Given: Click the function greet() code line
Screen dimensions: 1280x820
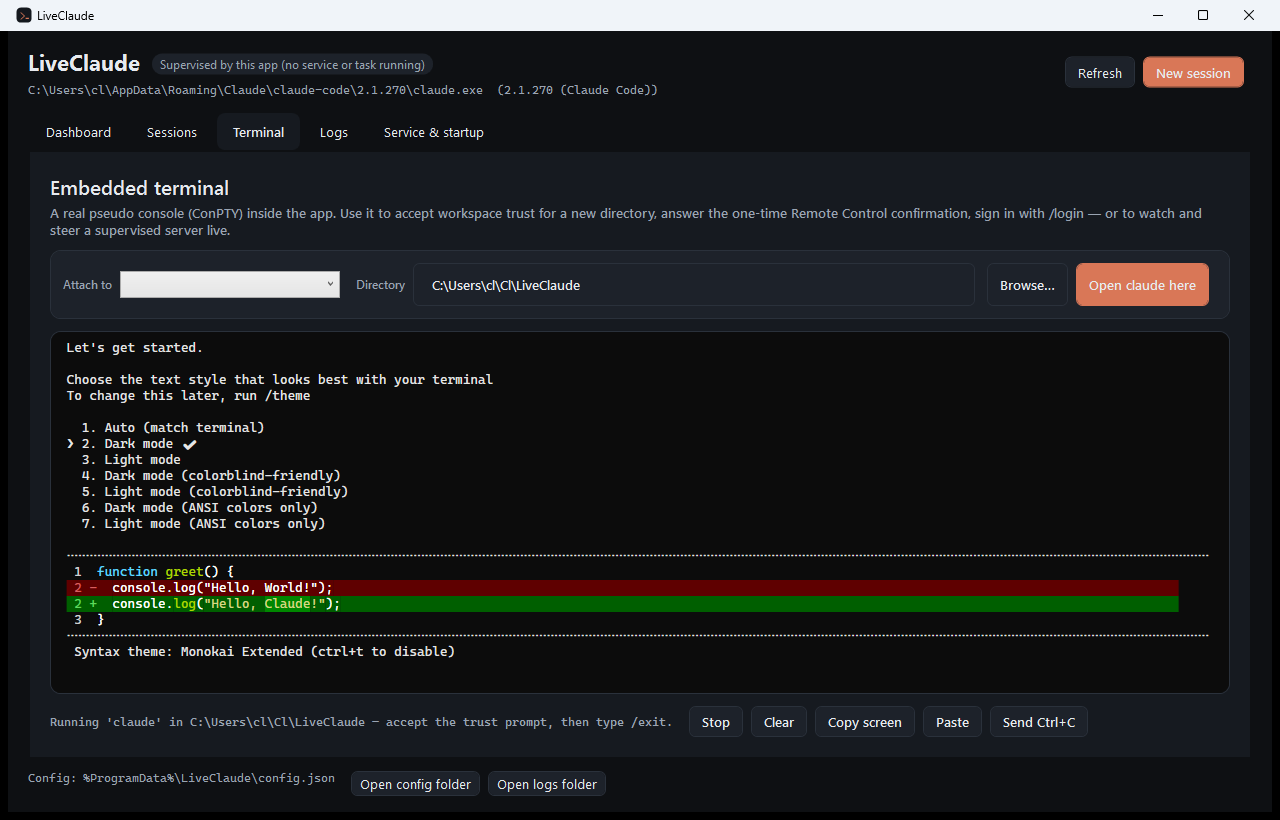Looking at the screenshot, I should [x=154, y=571].
